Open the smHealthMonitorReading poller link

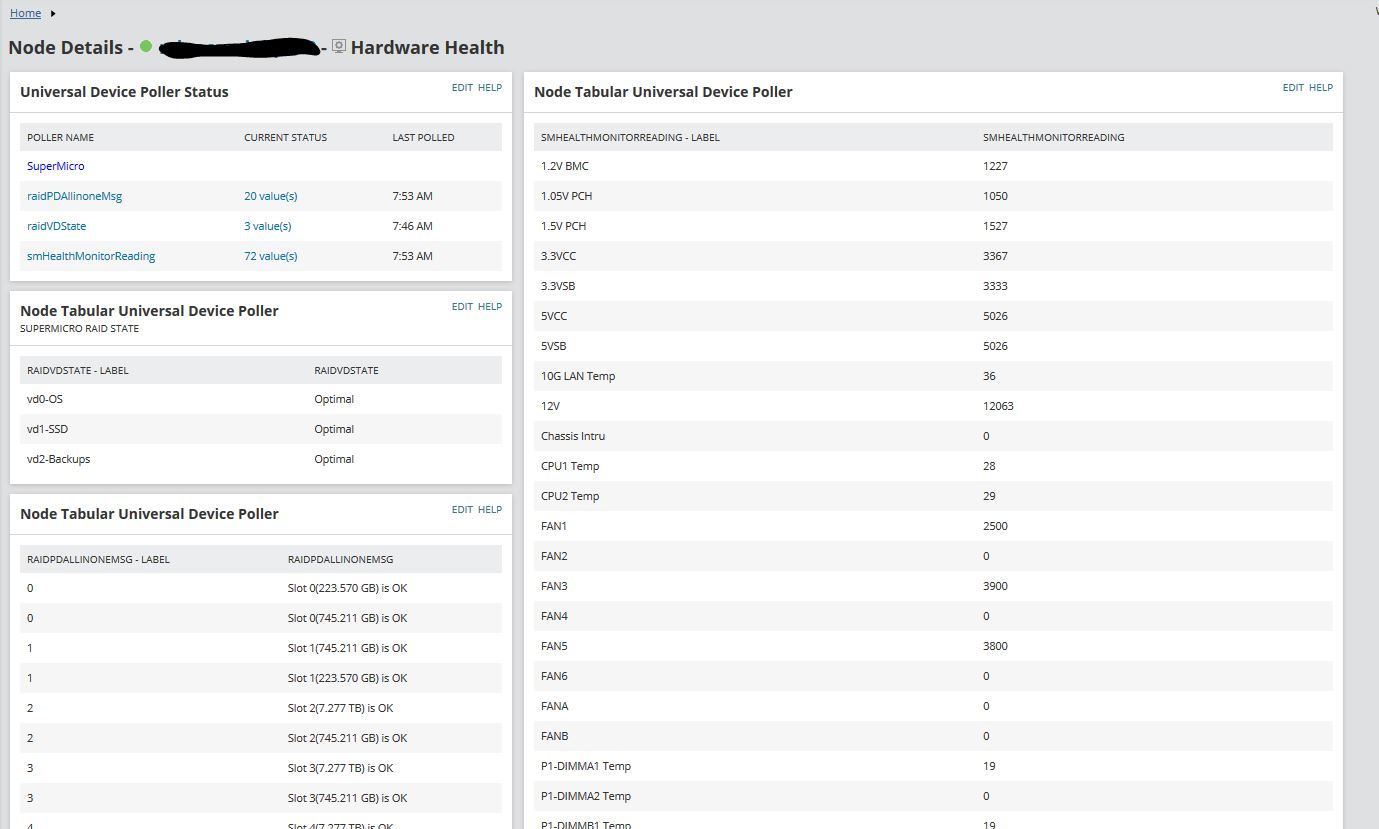tap(91, 256)
